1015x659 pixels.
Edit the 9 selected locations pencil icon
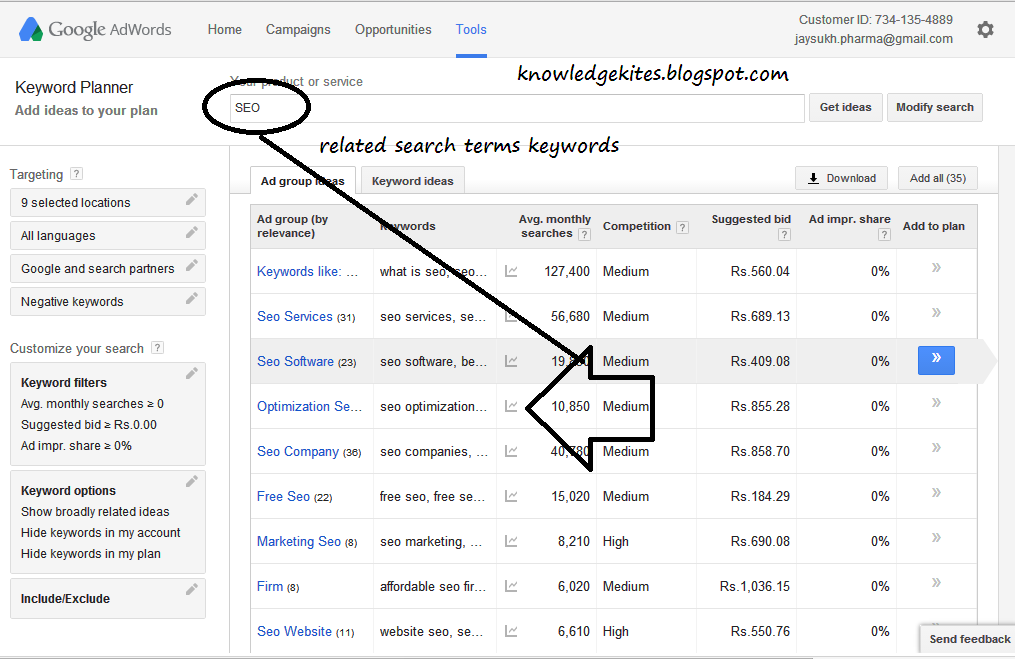click(192, 199)
